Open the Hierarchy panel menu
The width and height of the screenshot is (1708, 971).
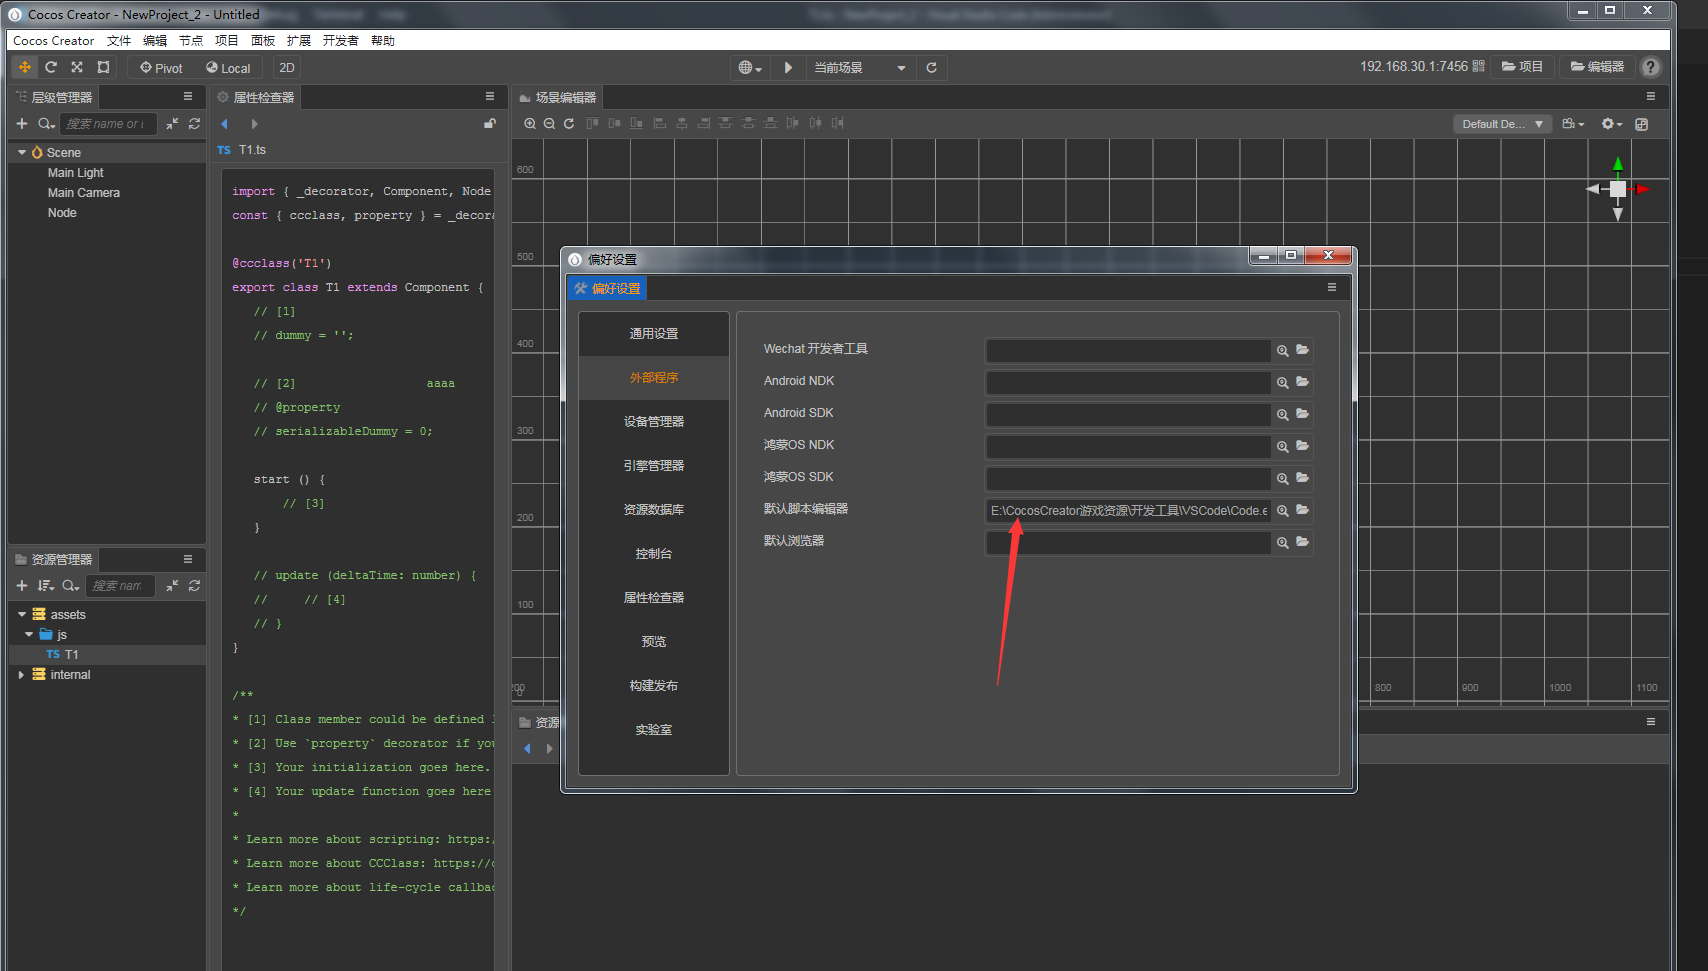click(x=188, y=97)
